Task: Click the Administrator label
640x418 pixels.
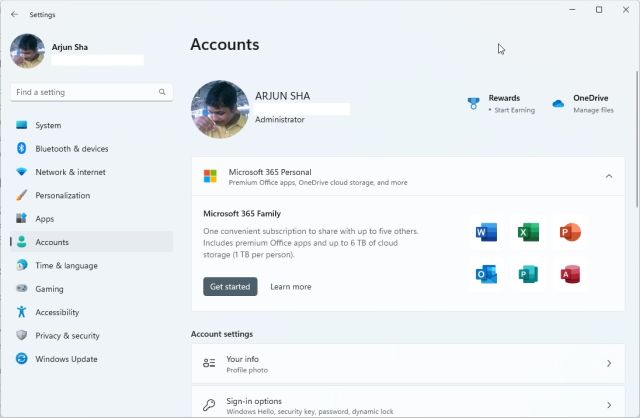Action: click(x=280, y=120)
